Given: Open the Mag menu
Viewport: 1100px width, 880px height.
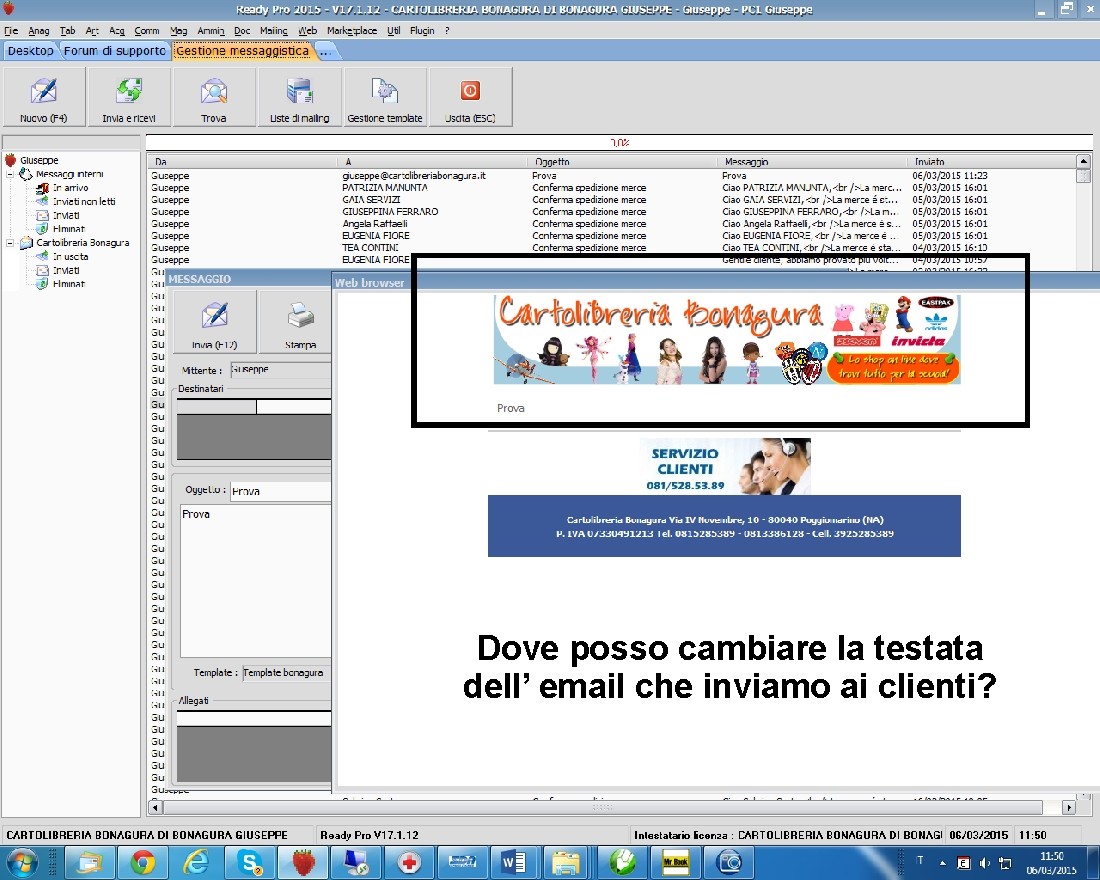Looking at the screenshot, I should click(178, 31).
